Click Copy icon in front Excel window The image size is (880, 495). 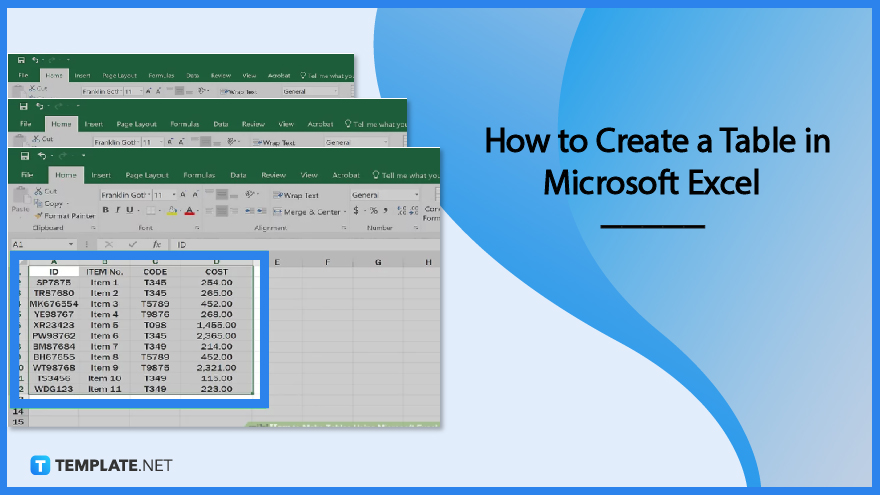(x=38, y=203)
